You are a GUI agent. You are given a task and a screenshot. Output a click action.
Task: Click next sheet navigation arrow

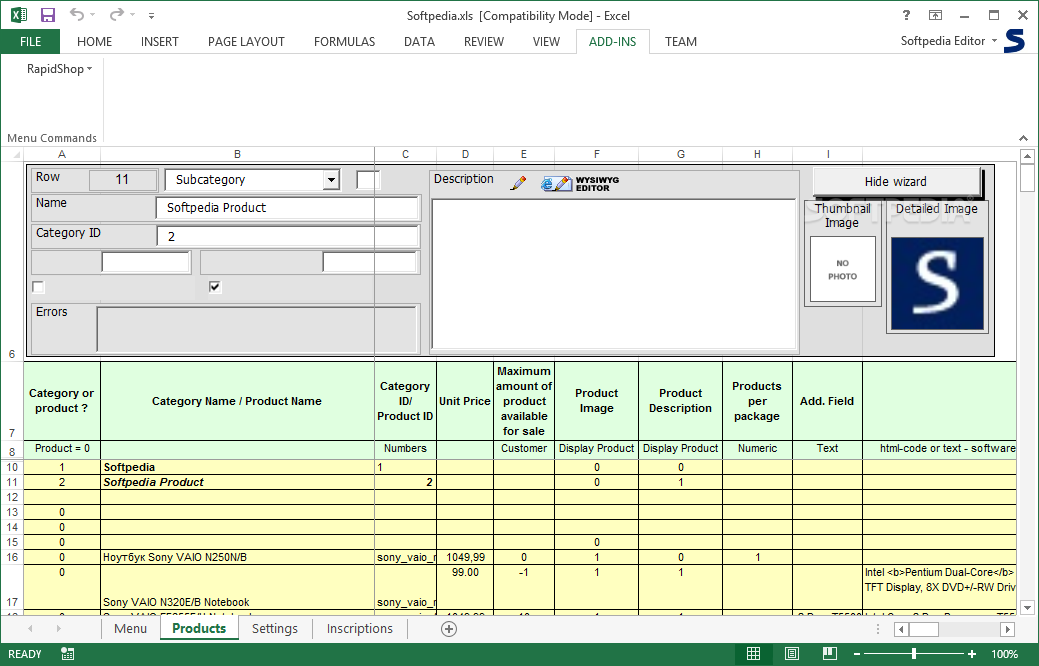coord(58,628)
